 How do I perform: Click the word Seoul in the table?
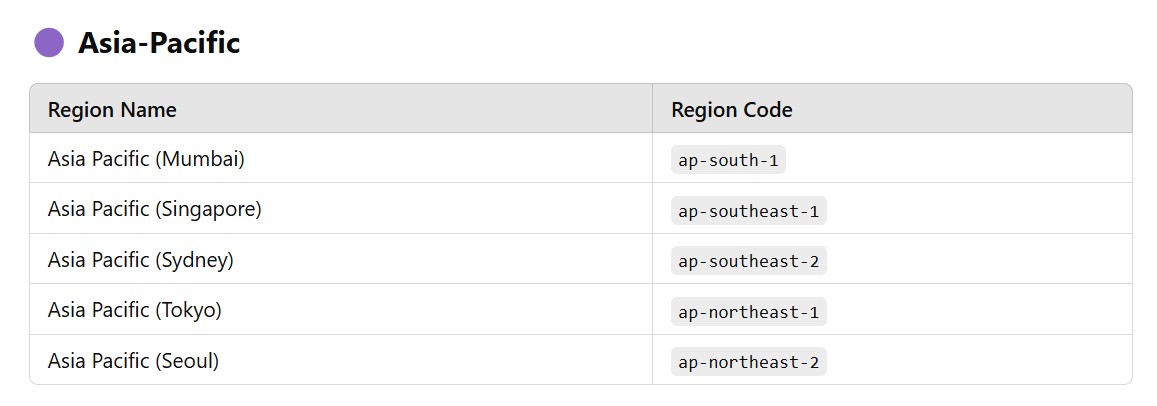(187, 361)
